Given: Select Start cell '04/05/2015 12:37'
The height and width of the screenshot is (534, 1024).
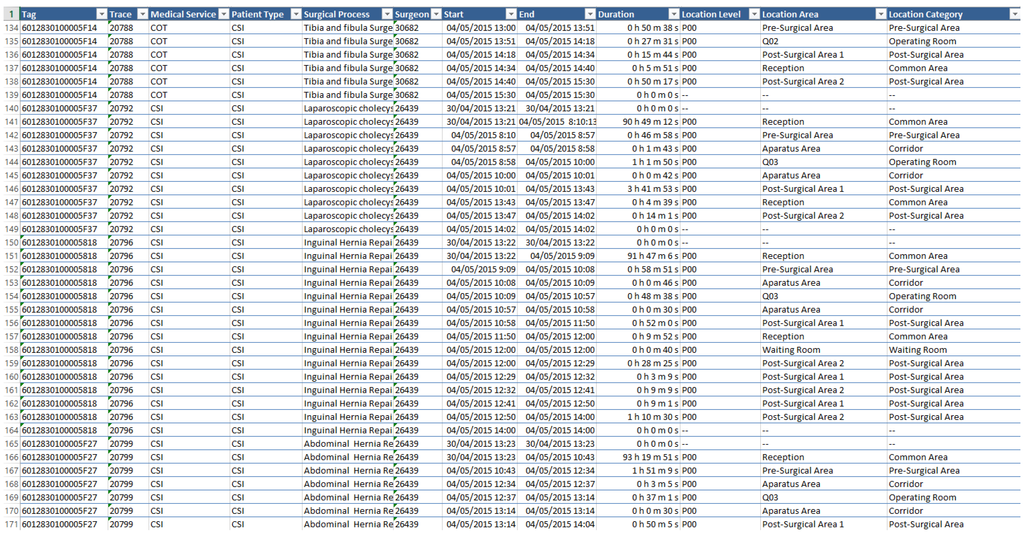Looking at the screenshot, I should pos(480,497).
